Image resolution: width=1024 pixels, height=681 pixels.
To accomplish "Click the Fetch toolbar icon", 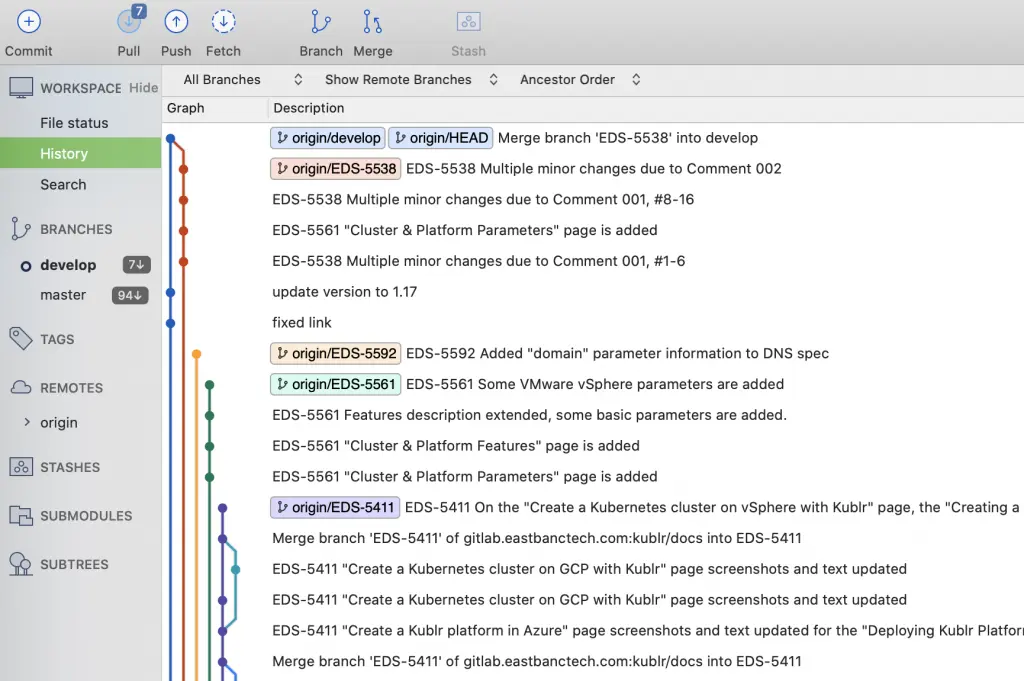I will 223,22.
